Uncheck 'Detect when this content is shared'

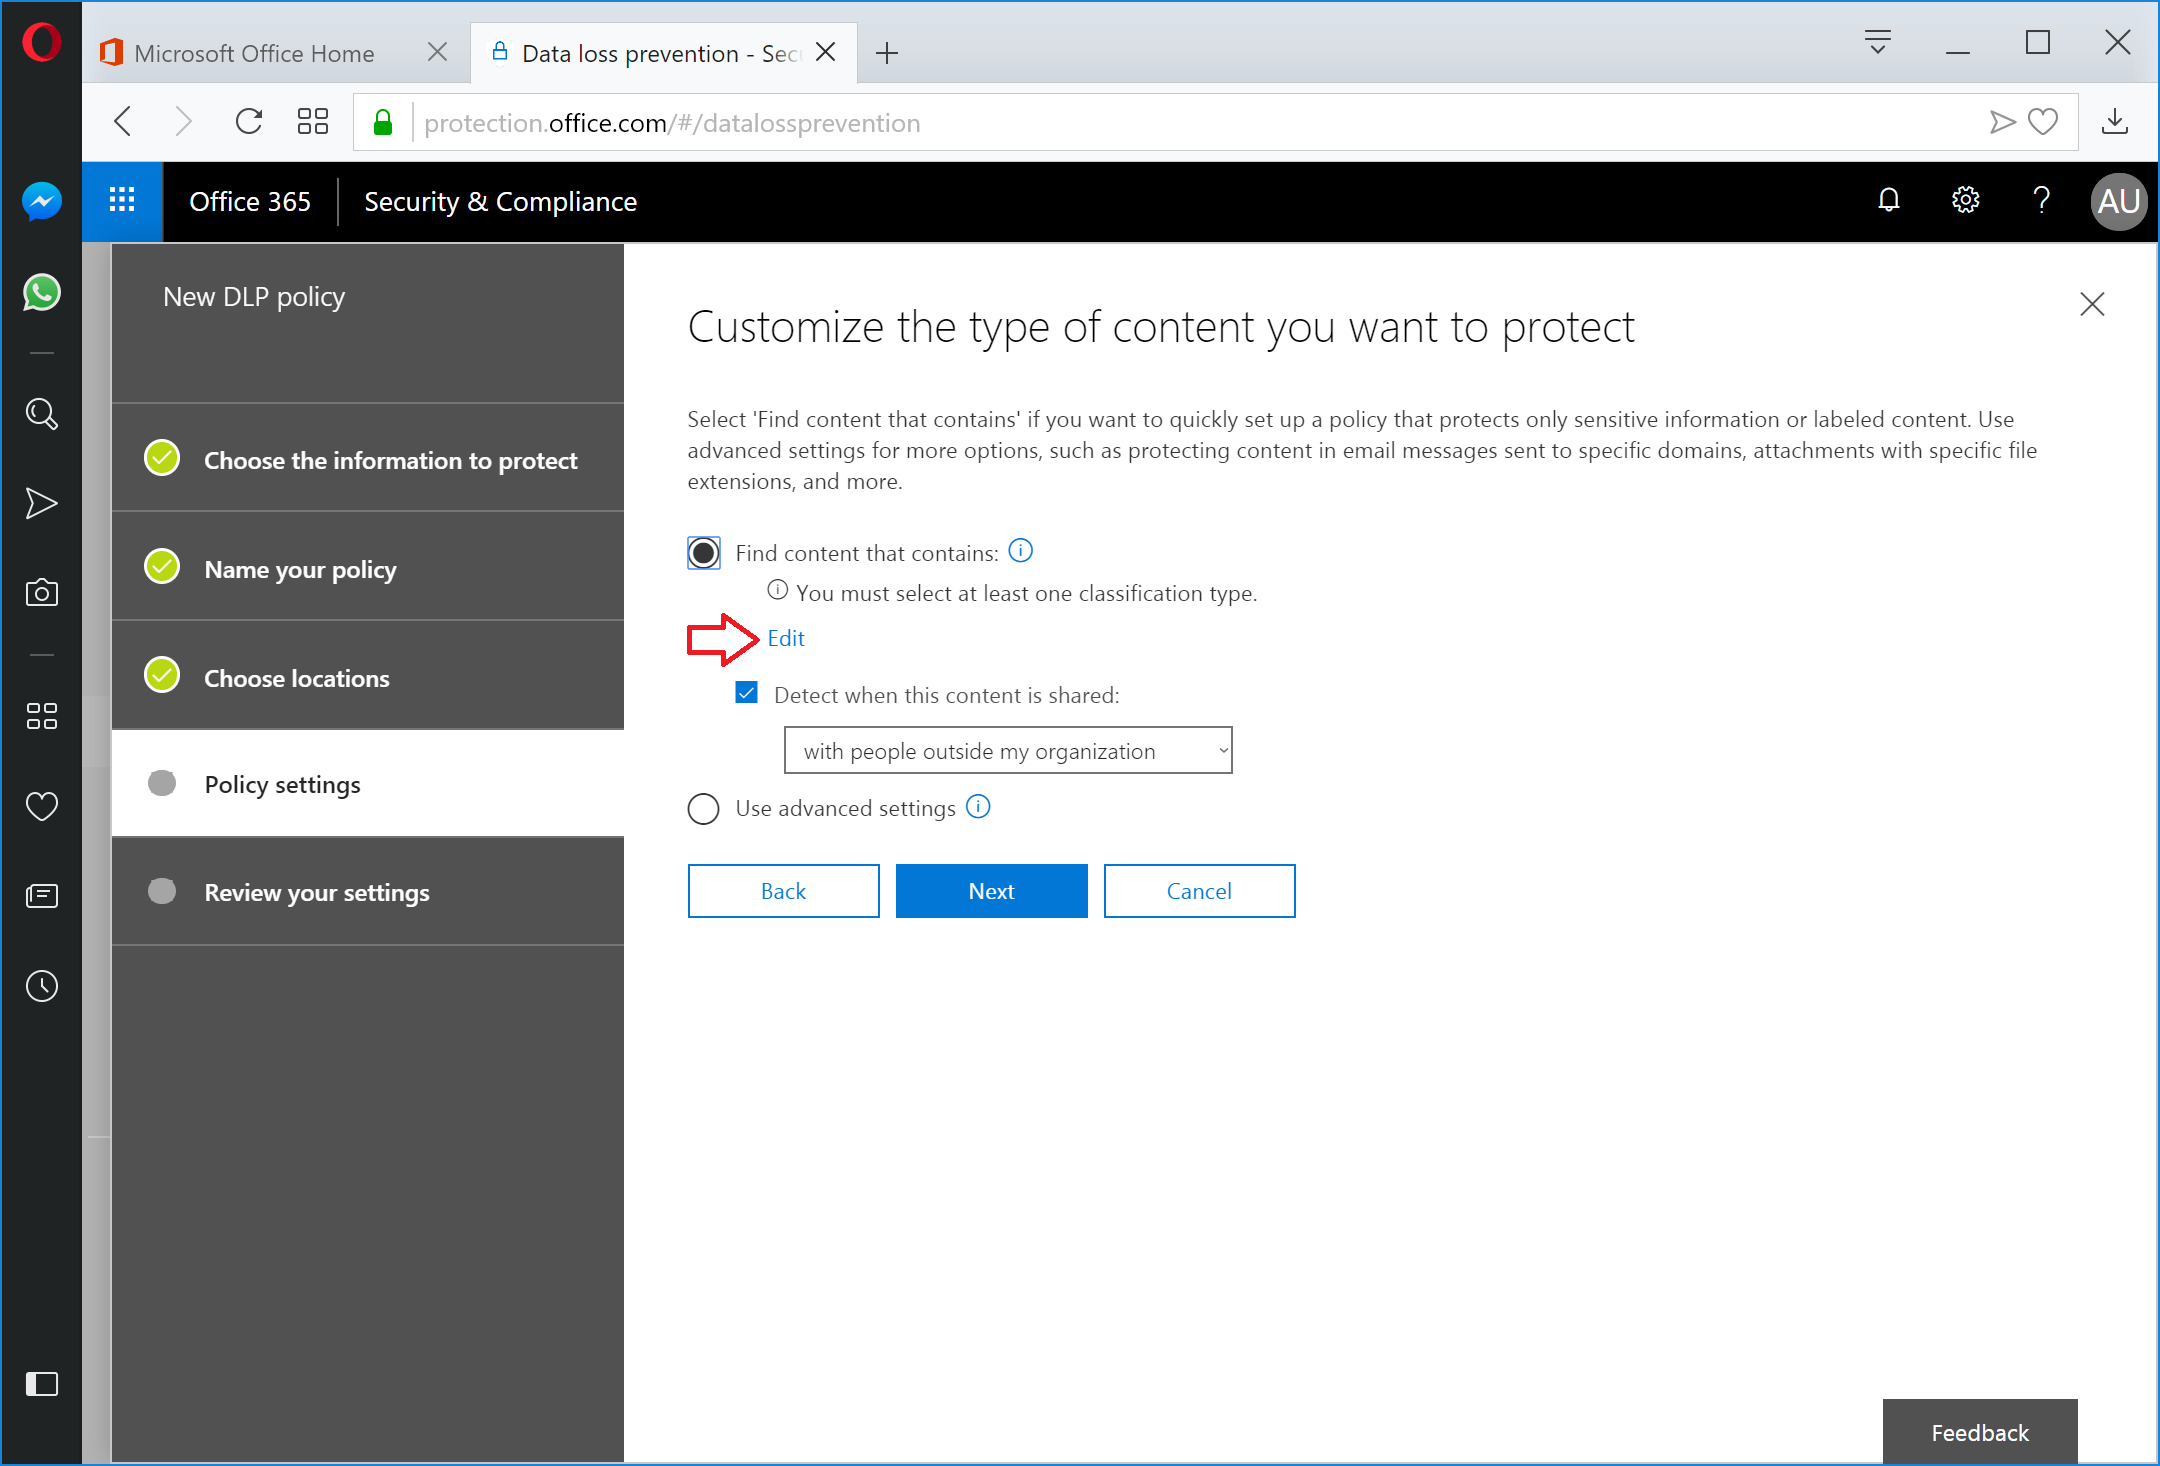(746, 692)
